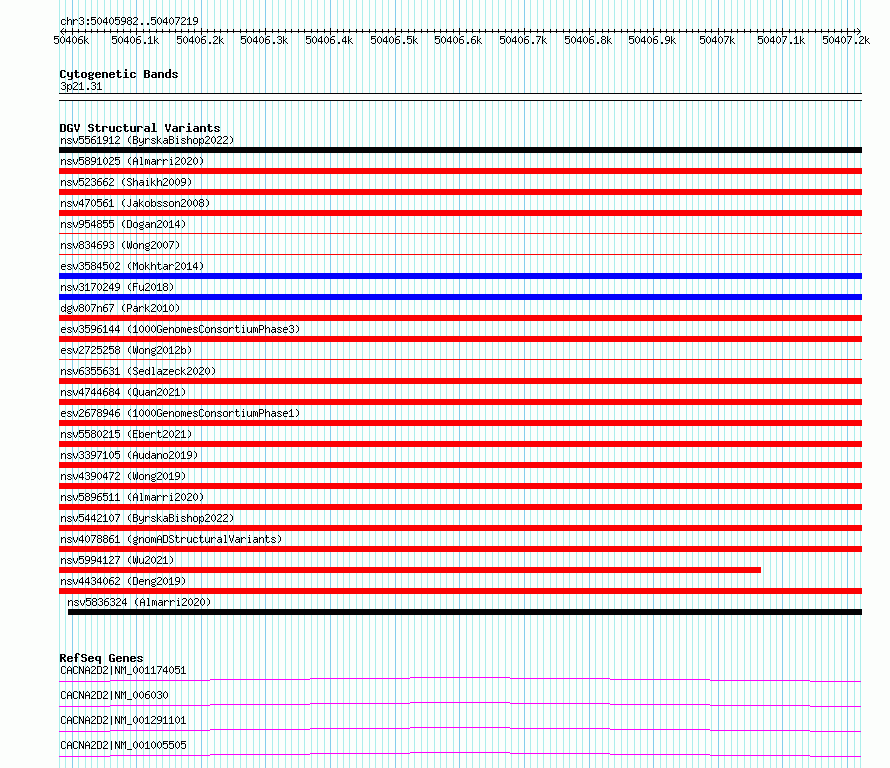Select the DGV Structural Variants track title
This screenshot has height=768, width=890.
coord(140,128)
